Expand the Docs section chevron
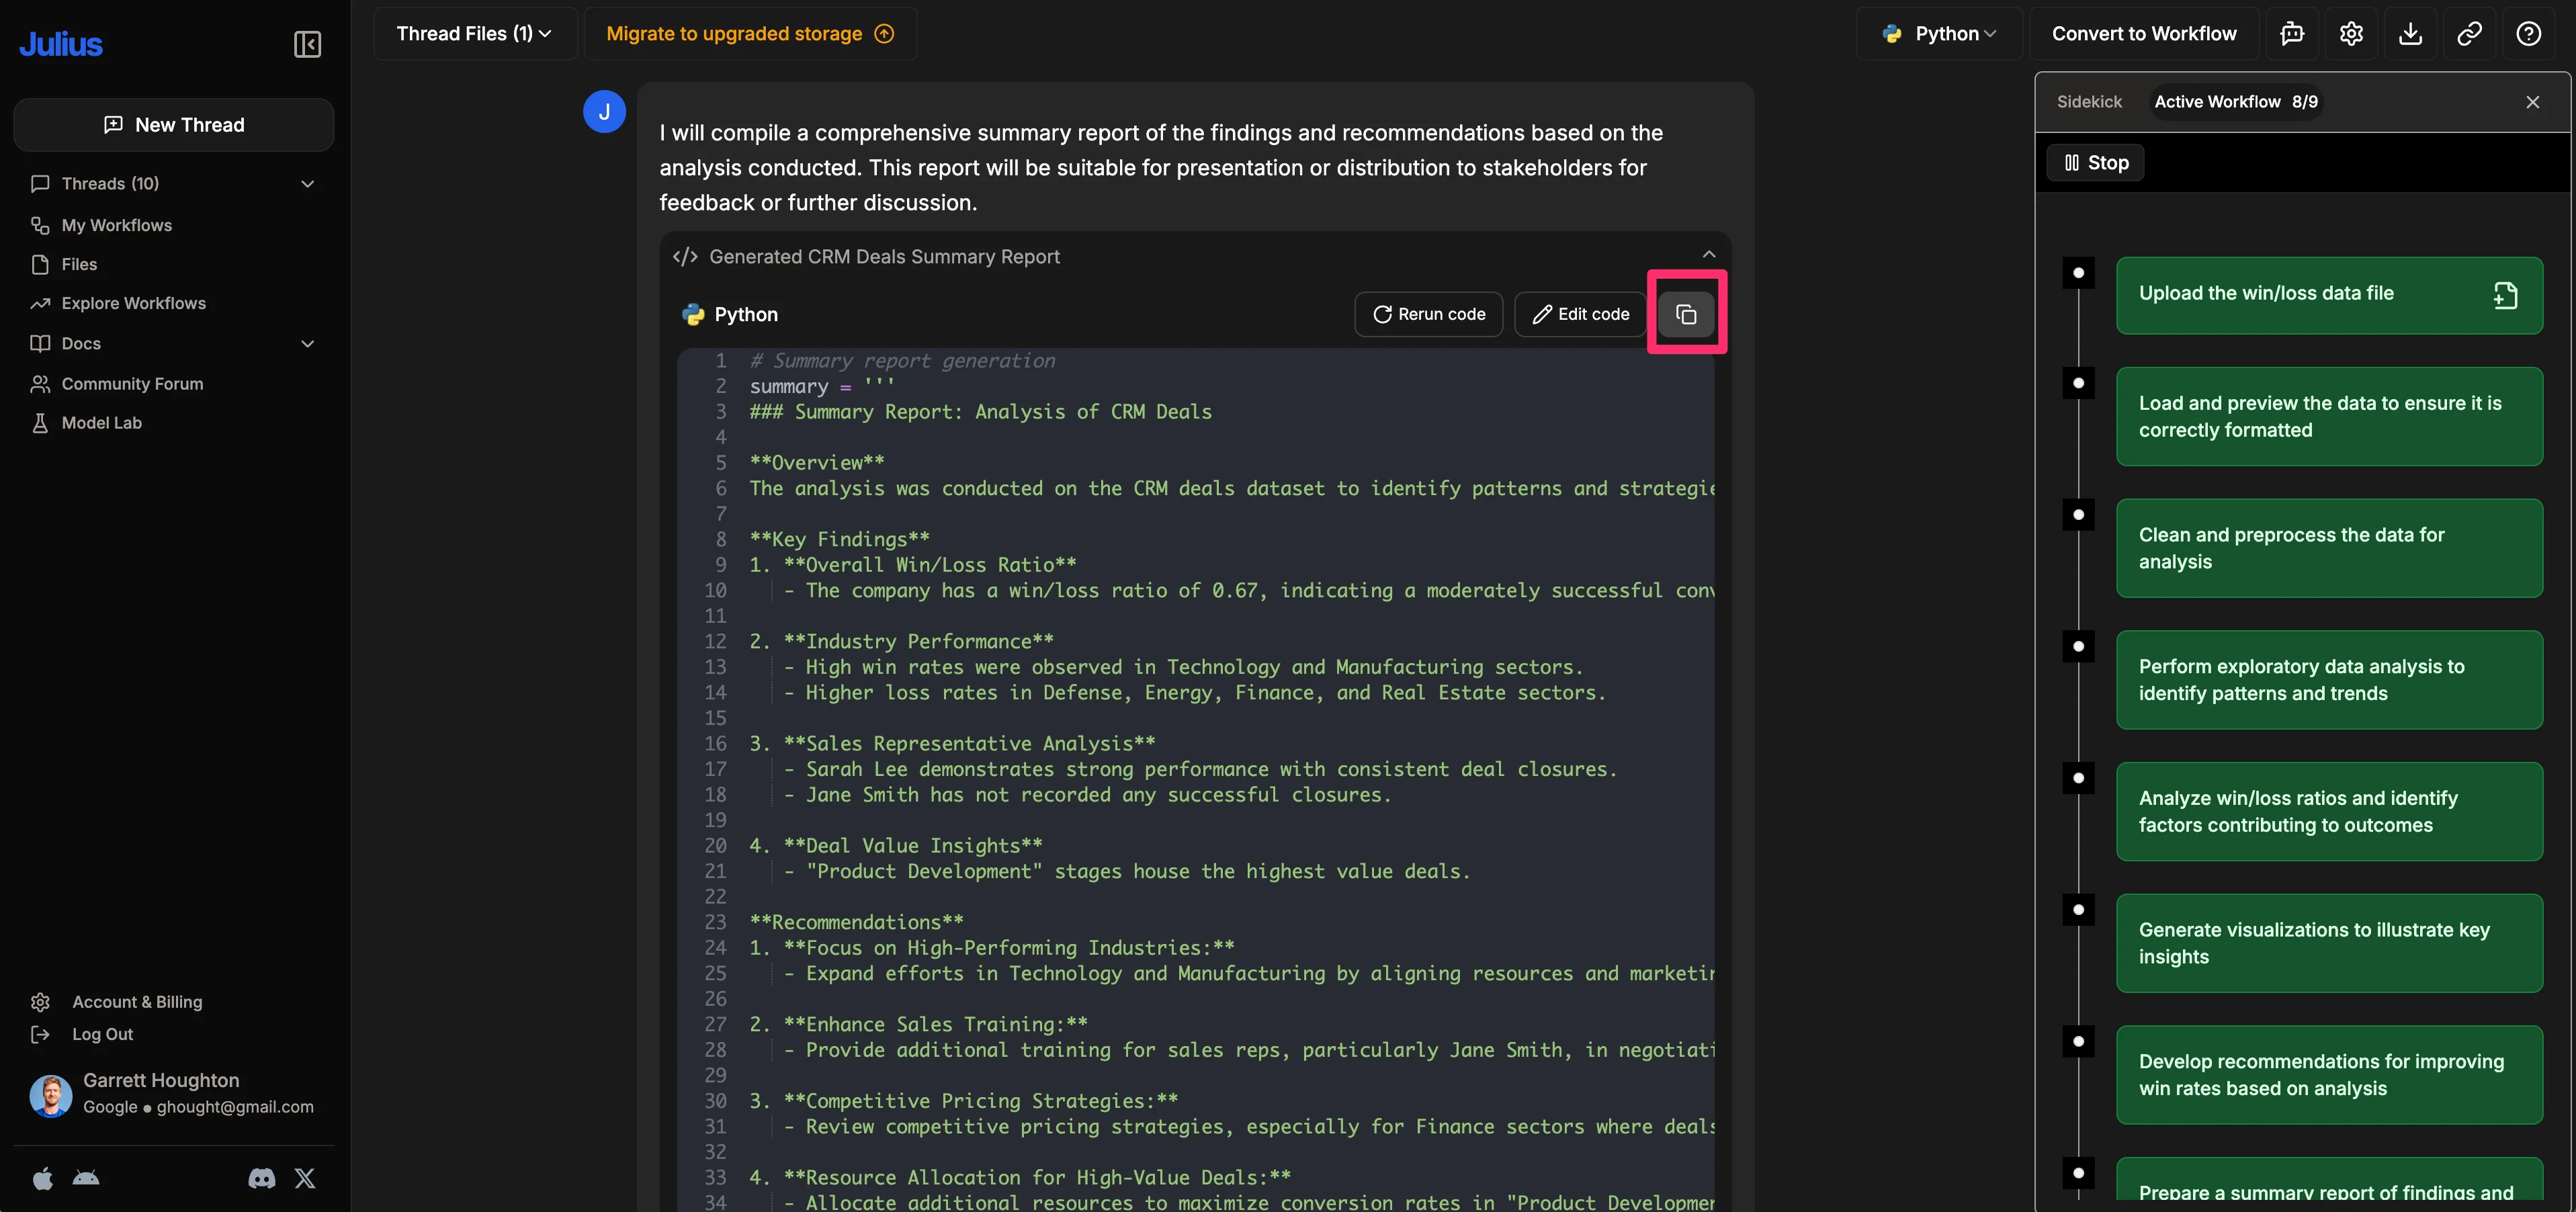 coord(307,344)
